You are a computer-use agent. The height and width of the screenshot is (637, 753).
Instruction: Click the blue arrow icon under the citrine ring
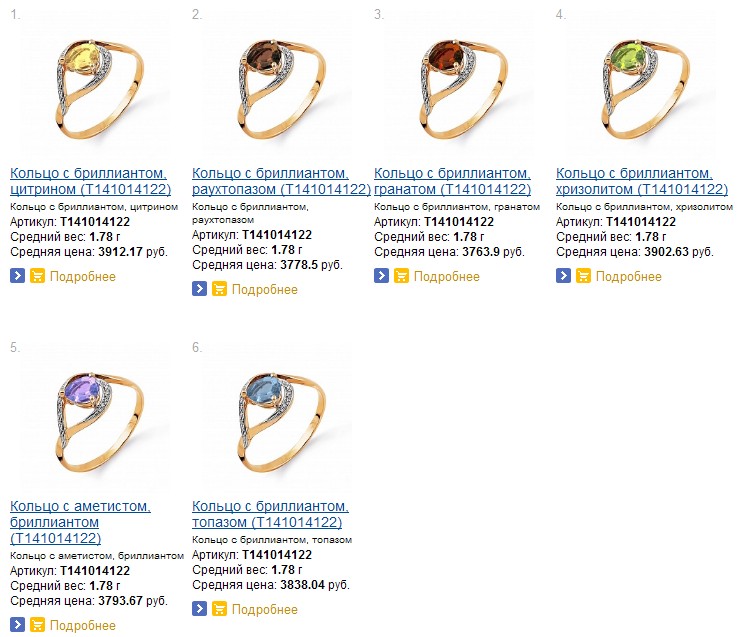pos(17,276)
